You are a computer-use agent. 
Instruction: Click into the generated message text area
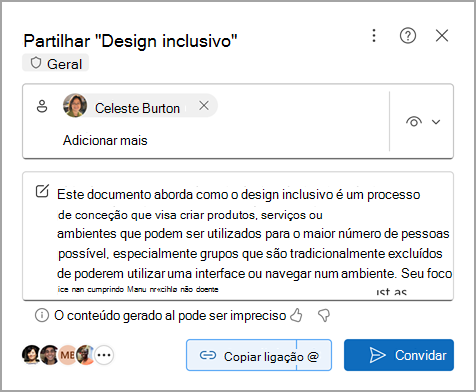238,236
